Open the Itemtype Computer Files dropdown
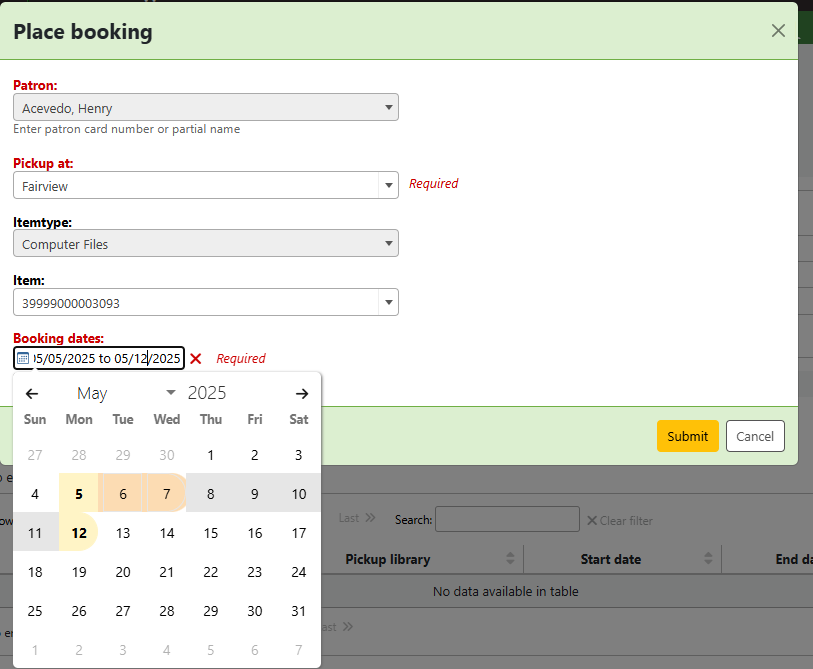 (x=205, y=243)
